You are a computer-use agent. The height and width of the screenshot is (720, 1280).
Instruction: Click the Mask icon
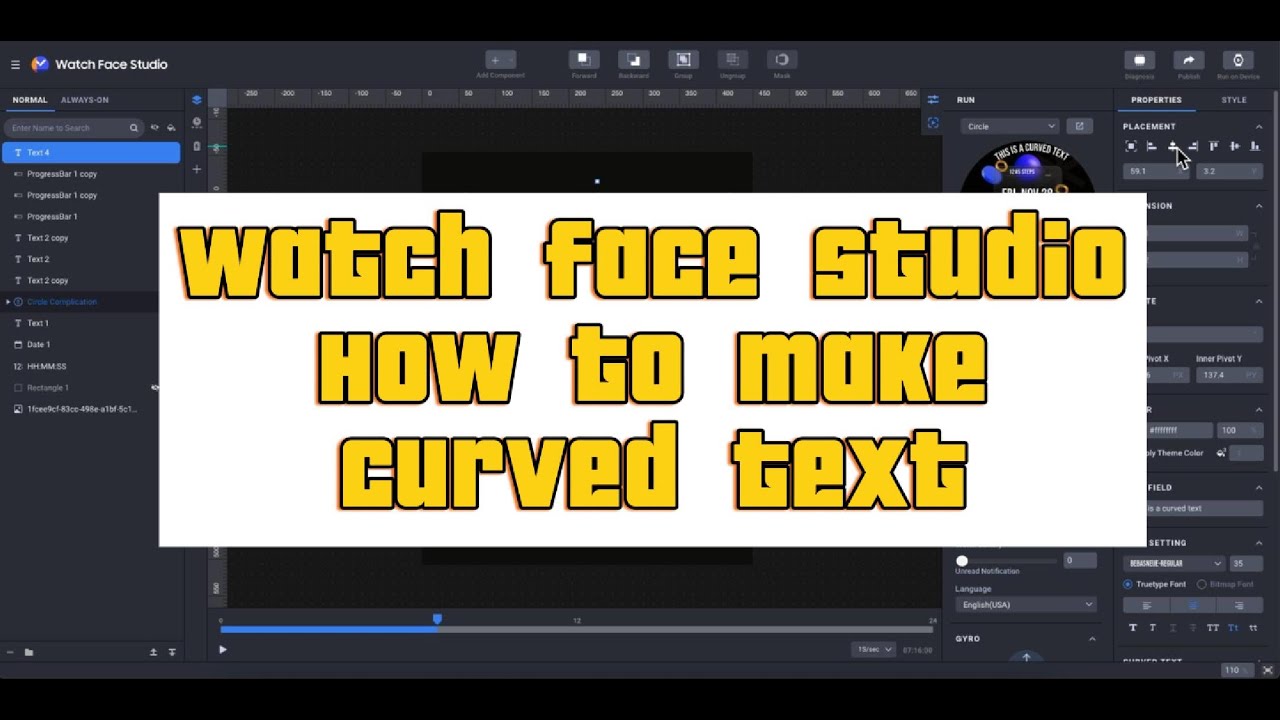coord(782,60)
